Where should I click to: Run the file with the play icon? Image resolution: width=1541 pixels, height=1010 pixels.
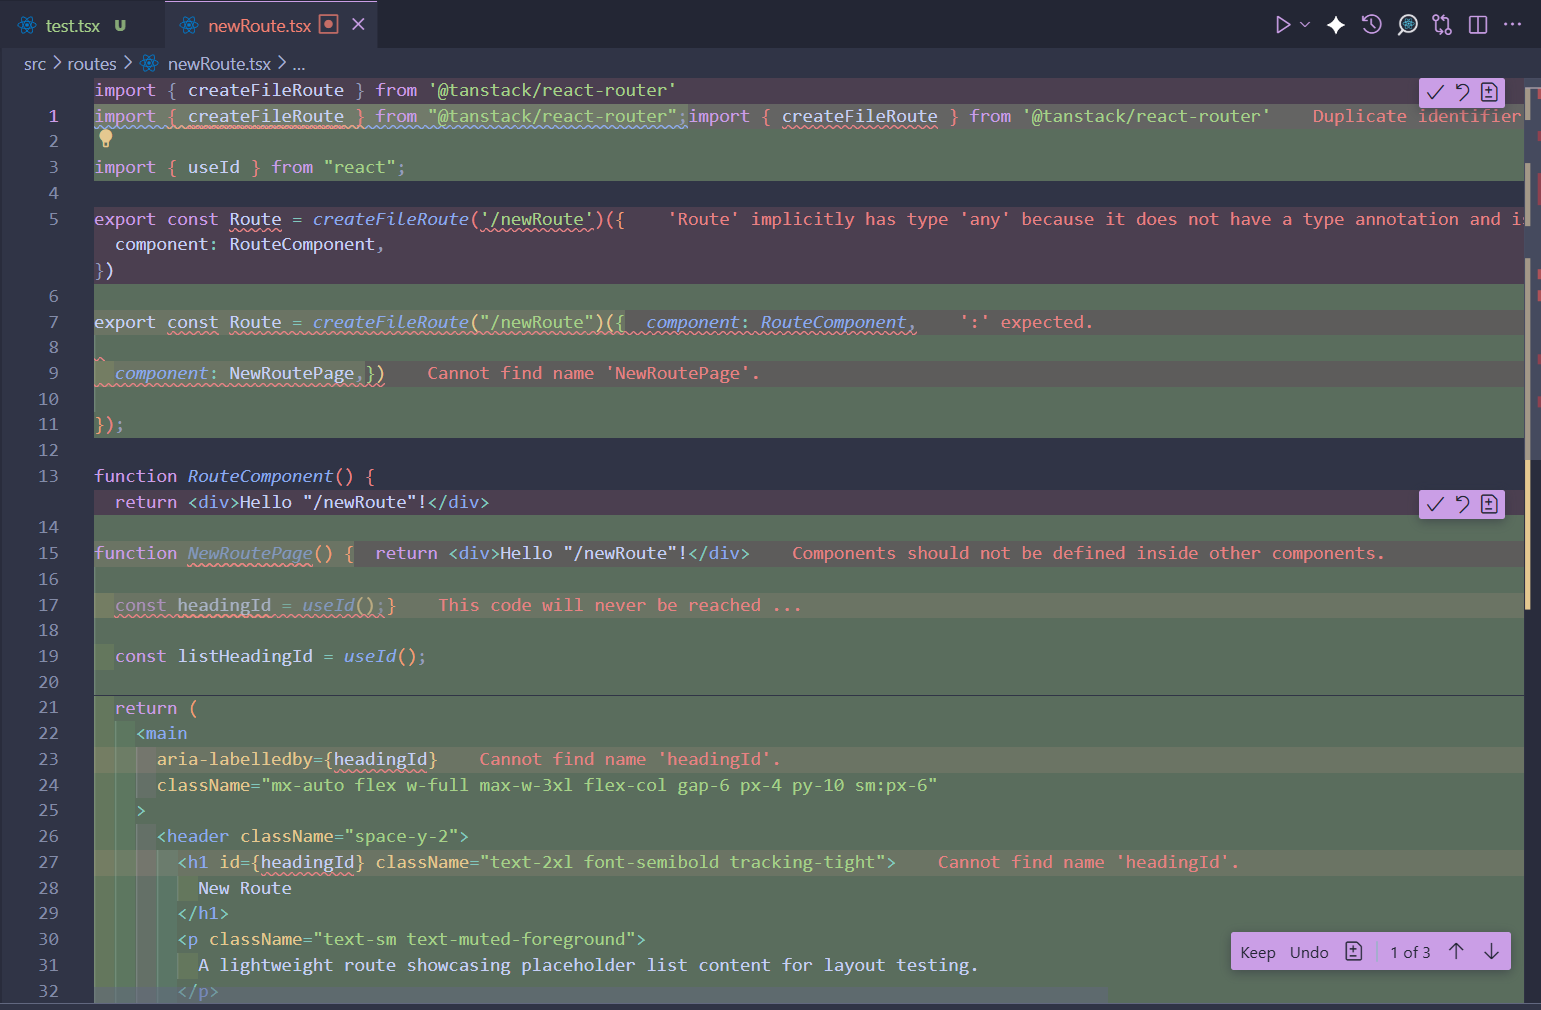pos(1282,25)
